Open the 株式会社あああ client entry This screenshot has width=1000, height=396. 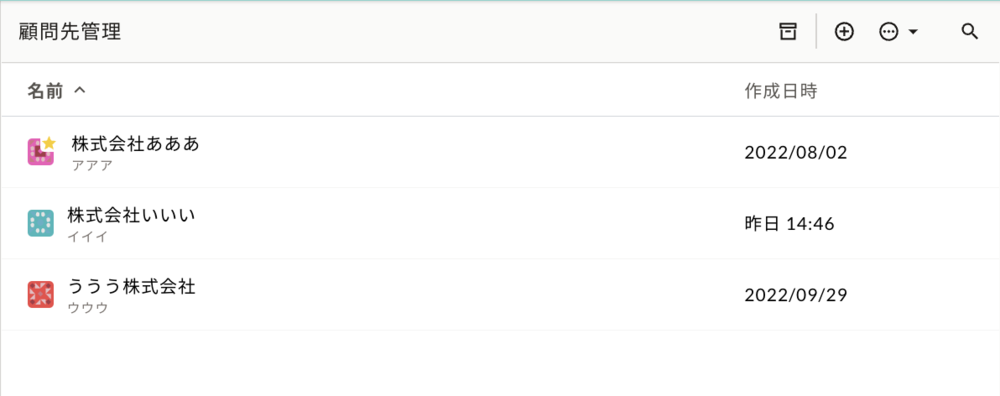(x=500, y=152)
